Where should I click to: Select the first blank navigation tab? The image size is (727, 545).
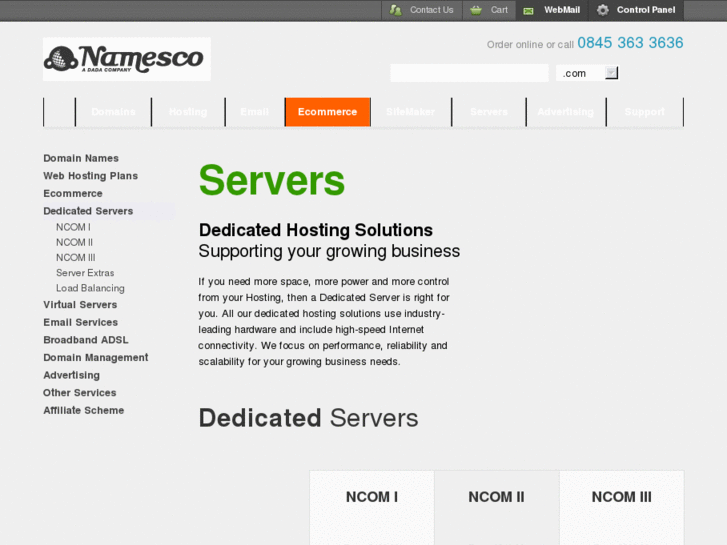(59, 112)
